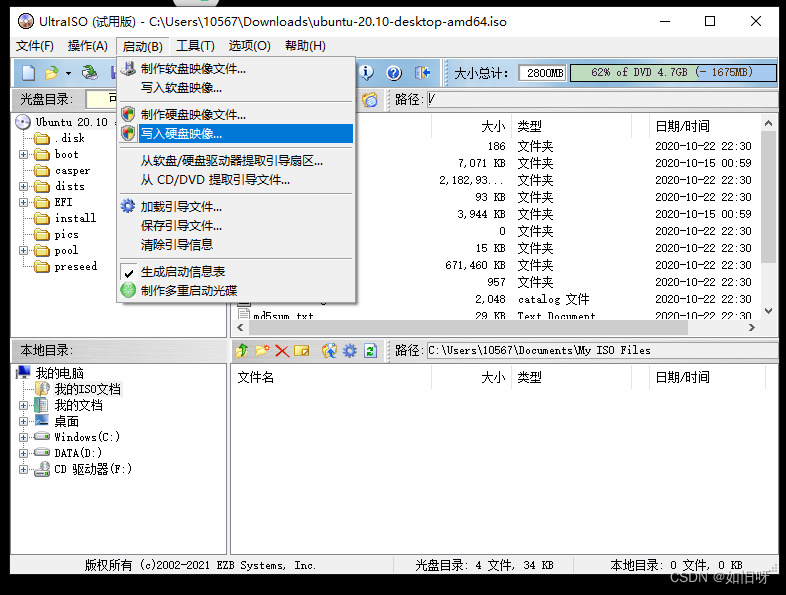Select the preseed folder in tree
Screen dimensions: 786x595
pos(76,267)
